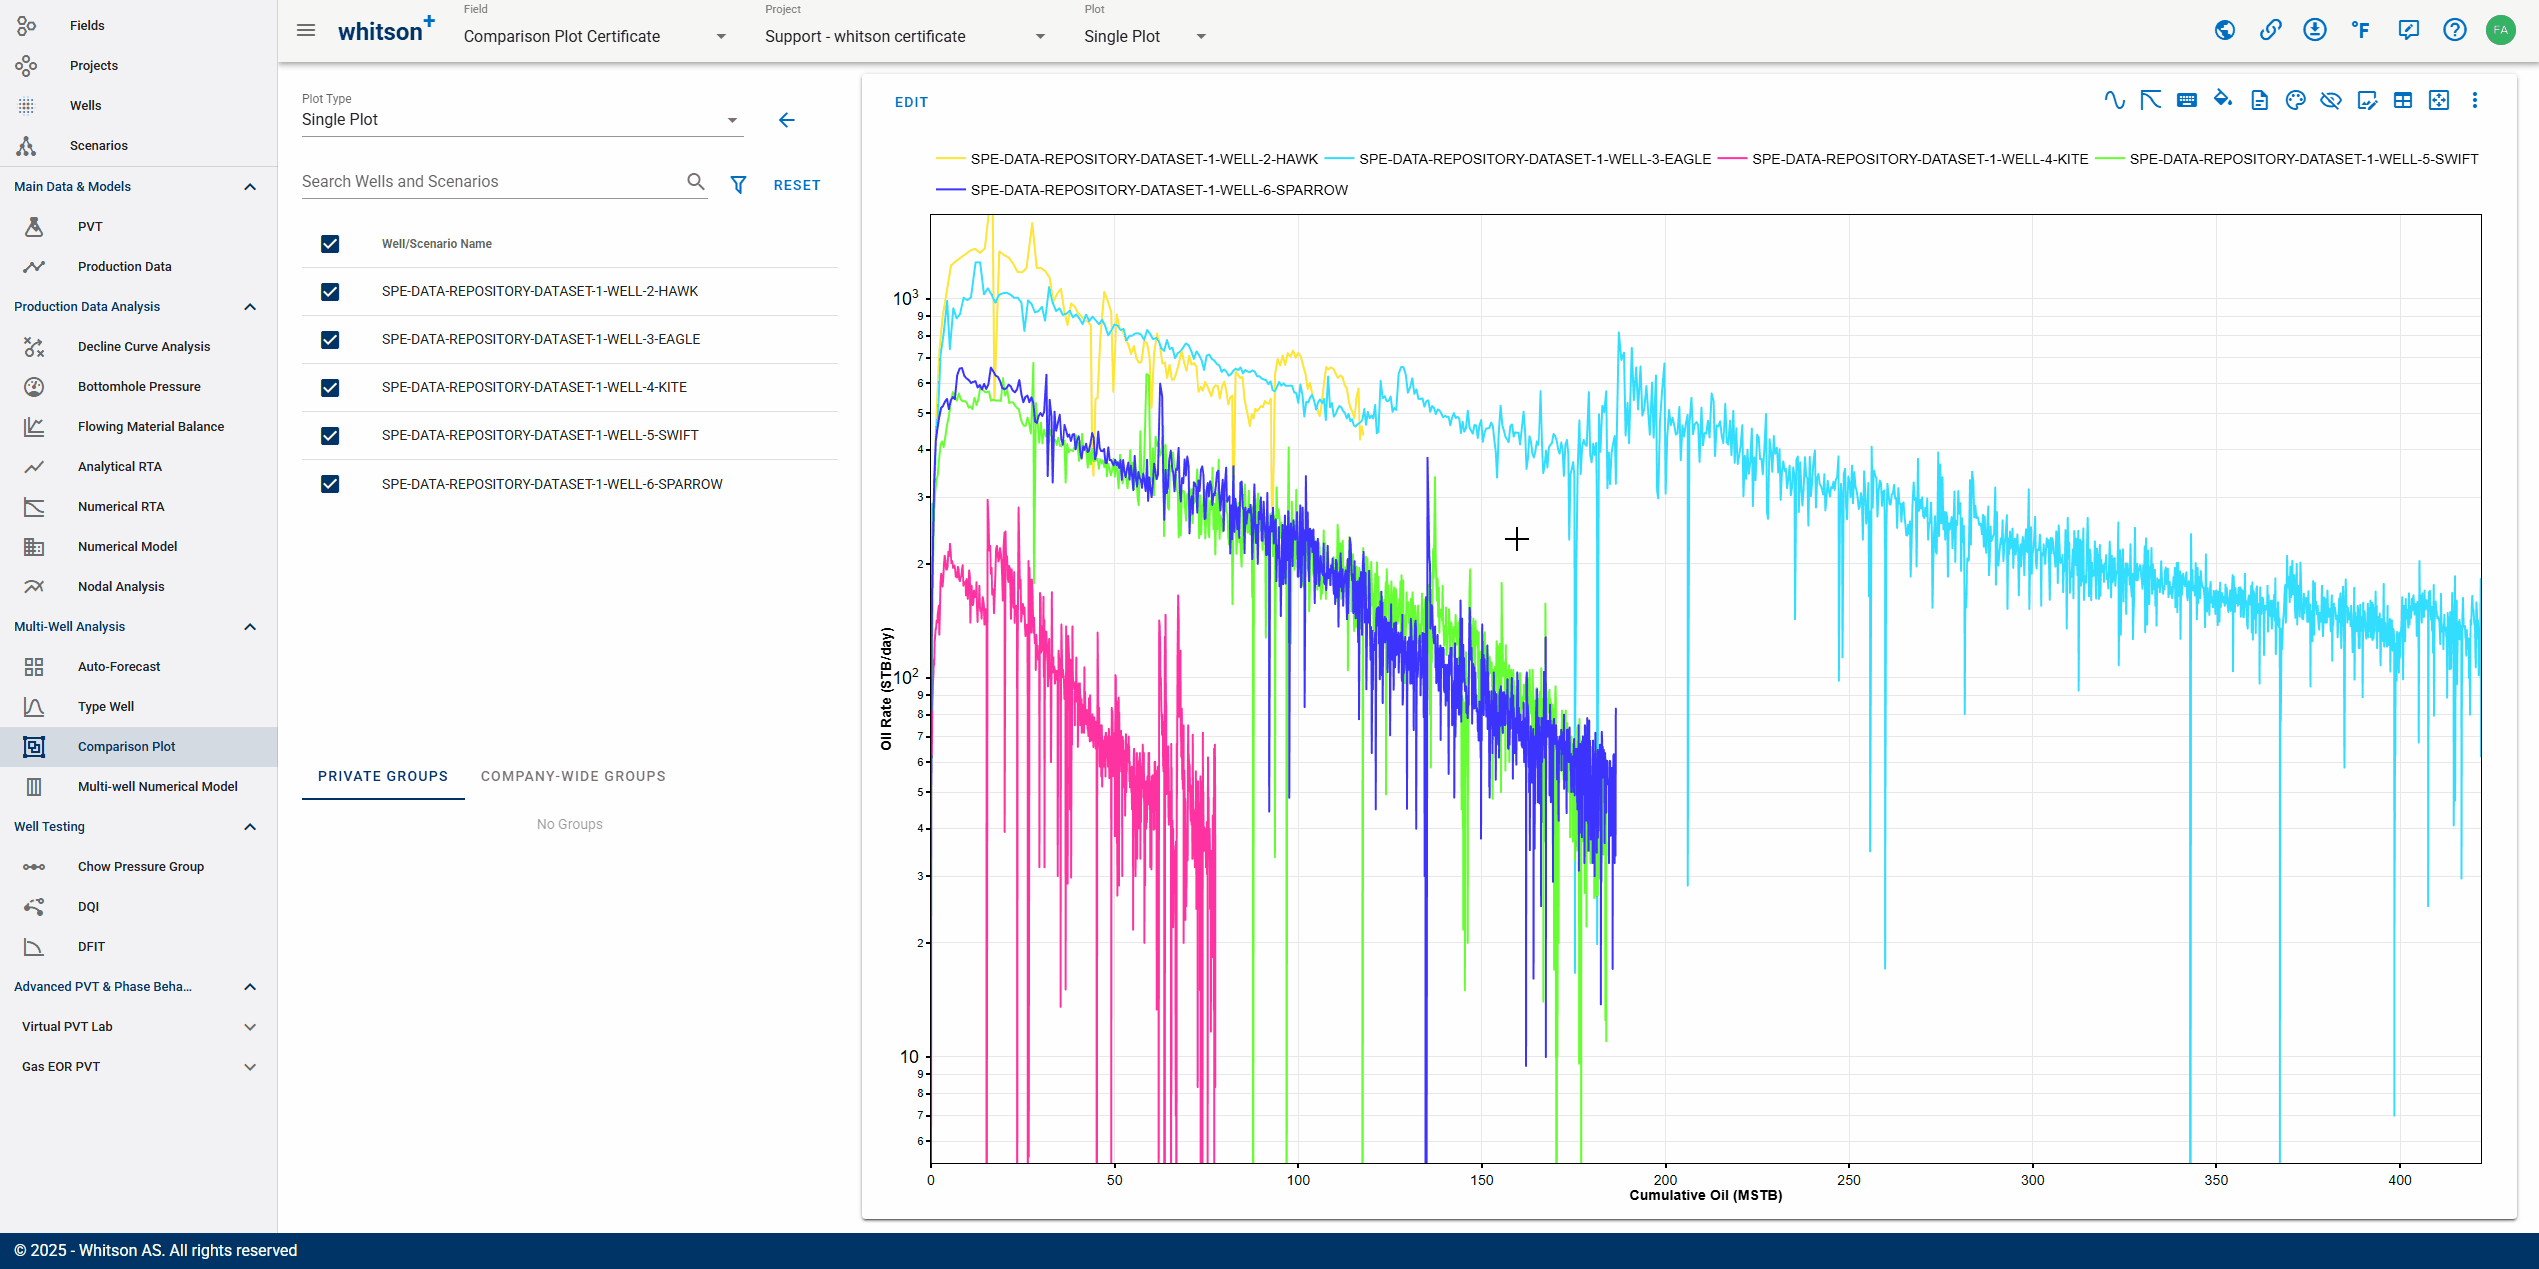Image resolution: width=2539 pixels, height=1269 pixels.
Task: Open the Field dropdown
Action: pyautogui.click(x=595, y=36)
